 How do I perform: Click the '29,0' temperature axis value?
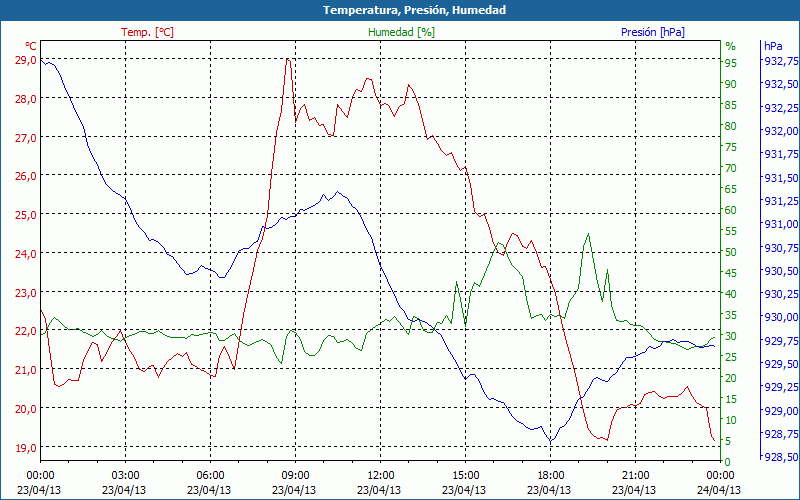pyautogui.click(x=26, y=61)
